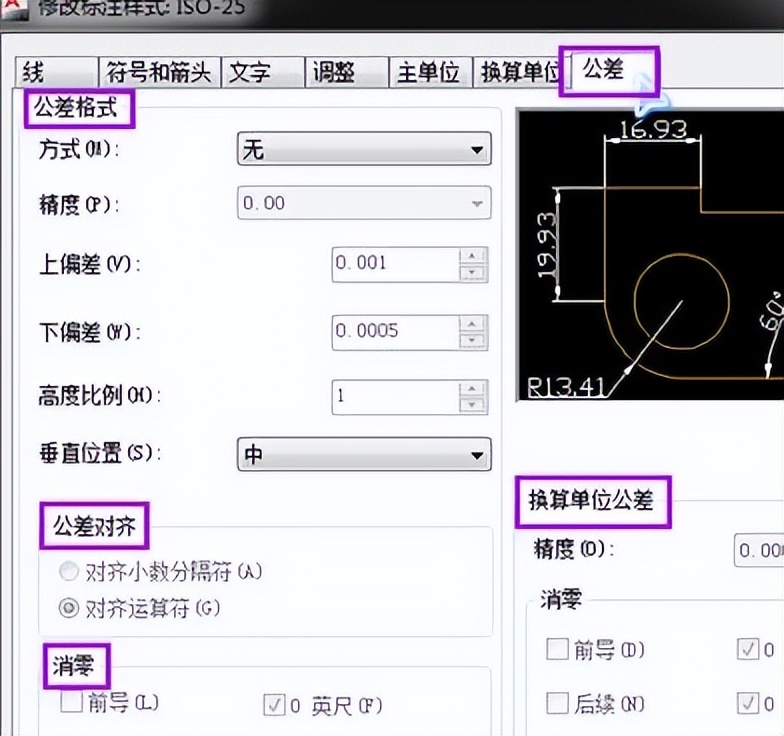
Task: Click the 16.93 dimension text in preview
Action: coord(653,130)
